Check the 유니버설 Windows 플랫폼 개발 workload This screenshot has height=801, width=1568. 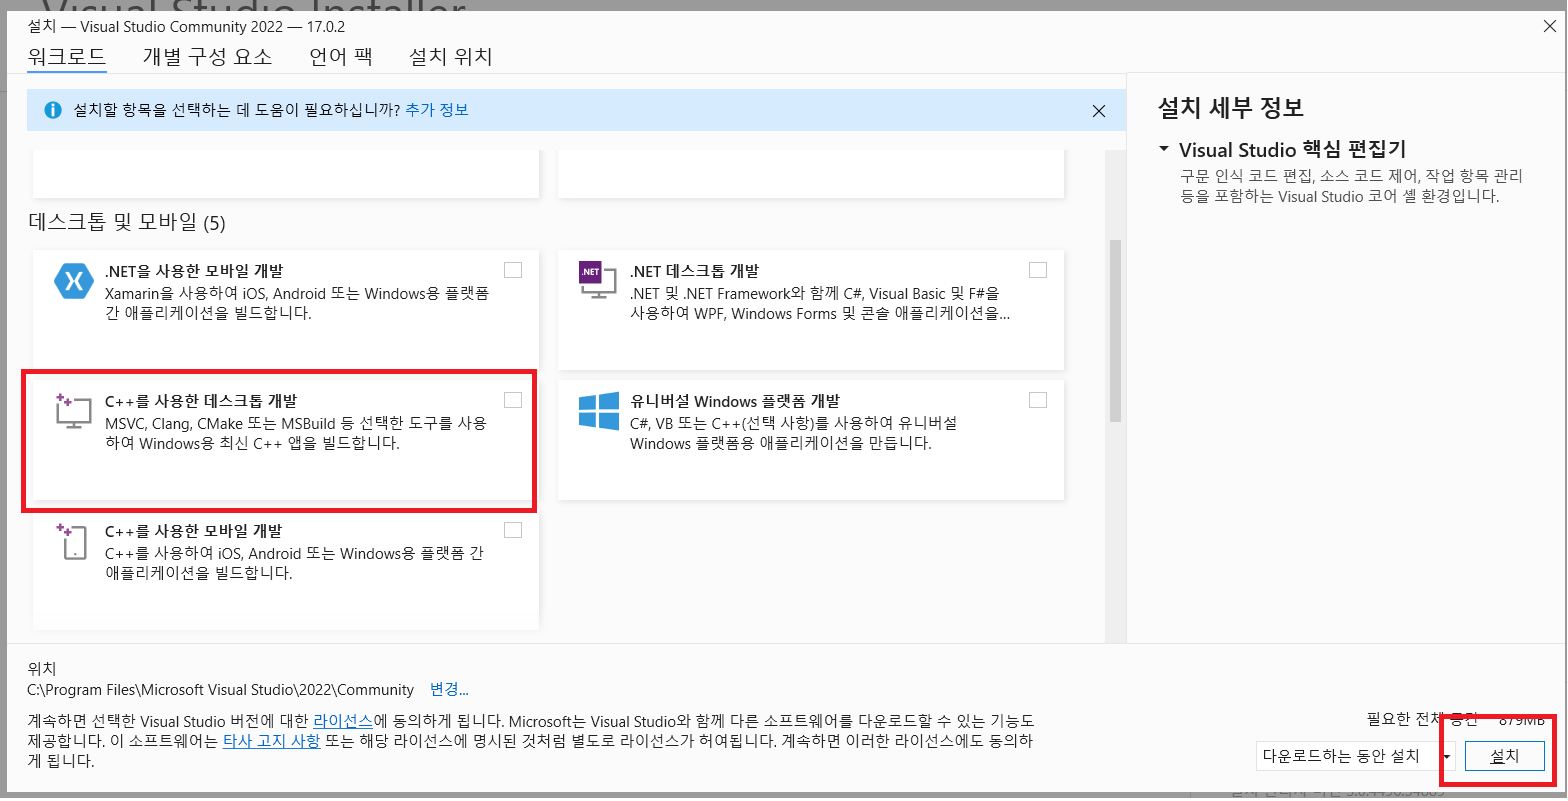[1038, 400]
